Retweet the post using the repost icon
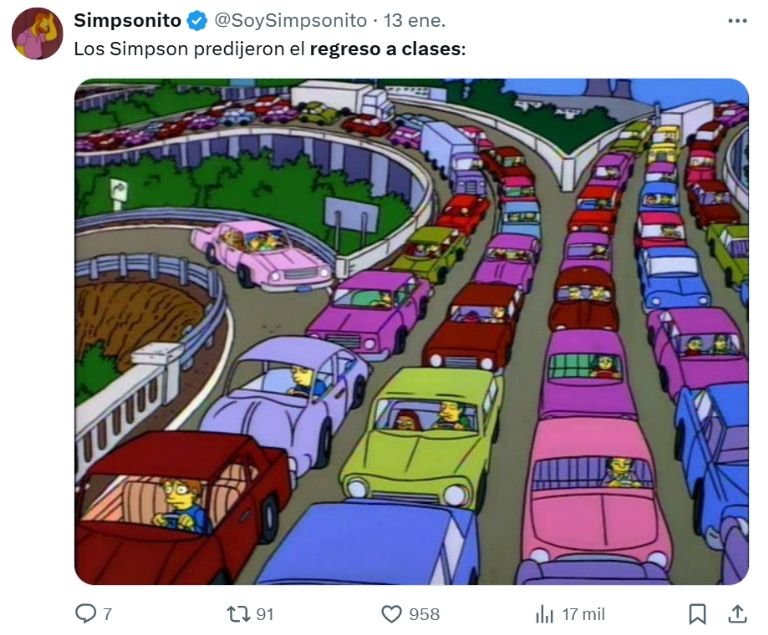The width and height of the screenshot is (768, 635). 238,613
